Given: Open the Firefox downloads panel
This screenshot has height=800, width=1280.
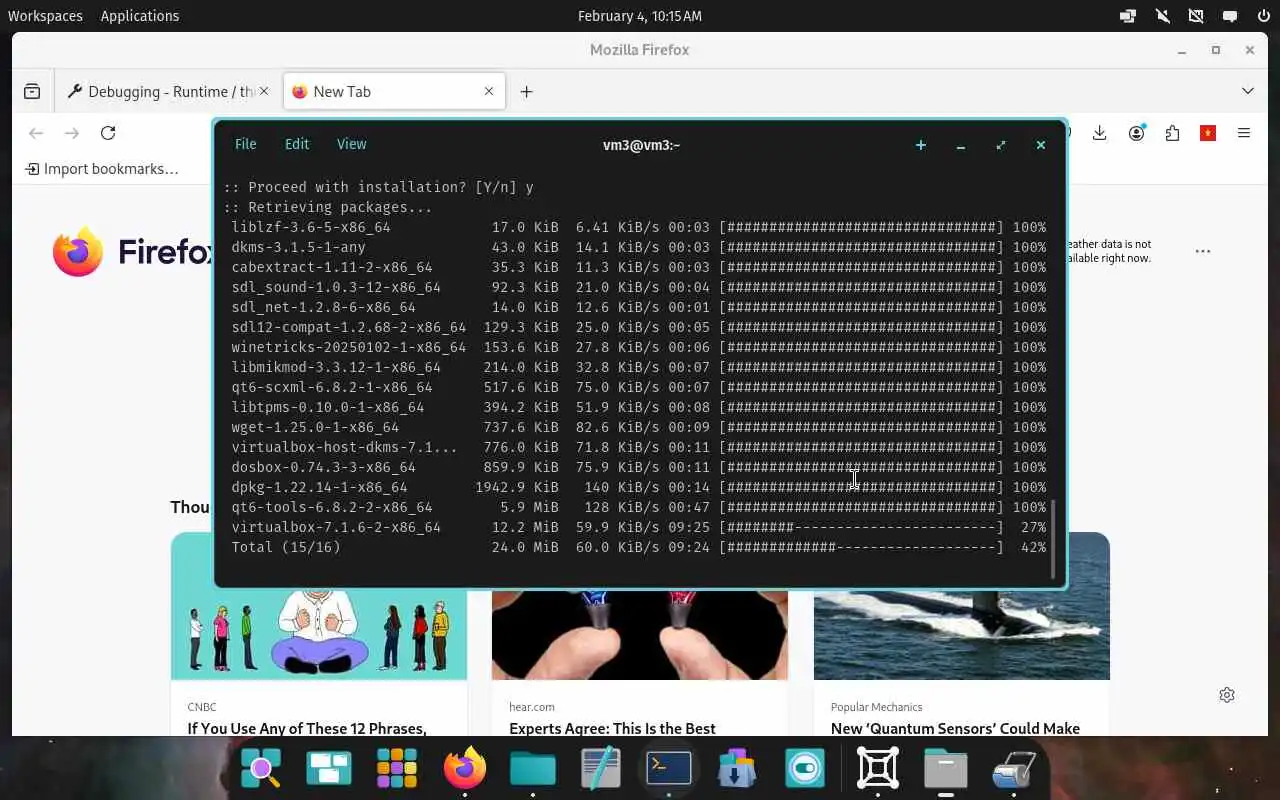Looking at the screenshot, I should pyautogui.click(x=1100, y=133).
